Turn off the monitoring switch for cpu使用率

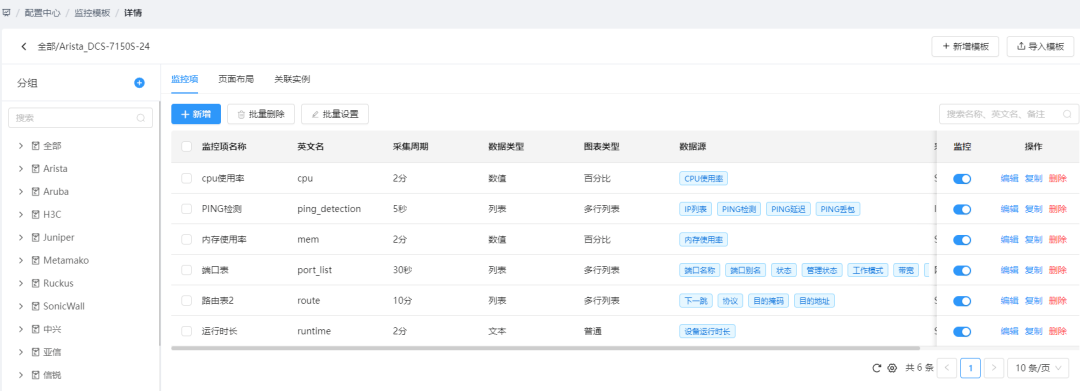coord(962,179)
